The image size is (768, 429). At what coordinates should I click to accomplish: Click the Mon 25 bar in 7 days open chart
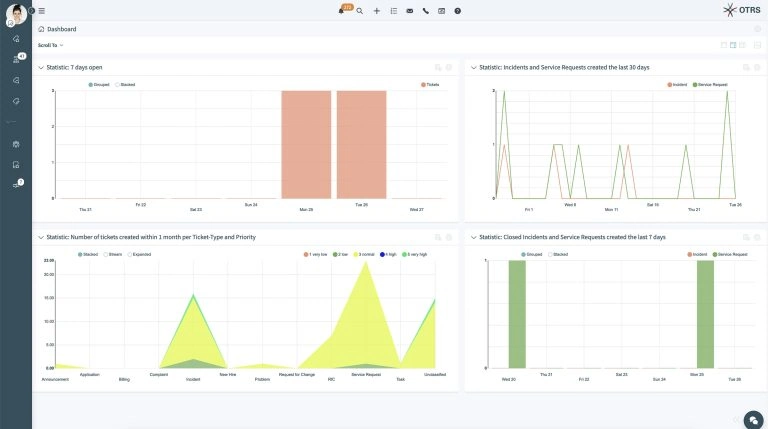(x=306, y=144)
